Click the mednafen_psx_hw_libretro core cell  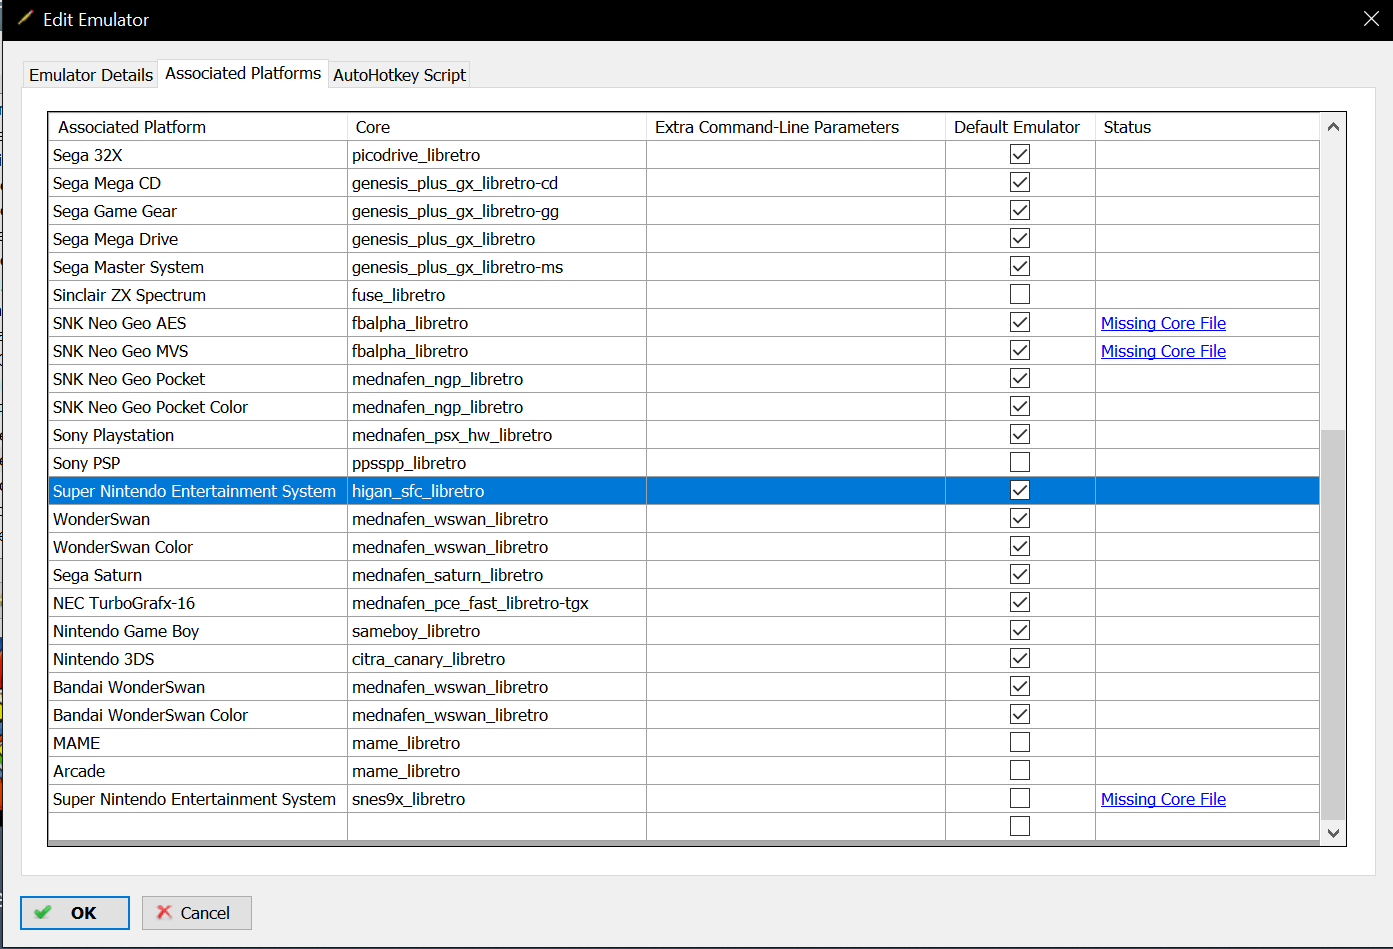click(497, 435)
